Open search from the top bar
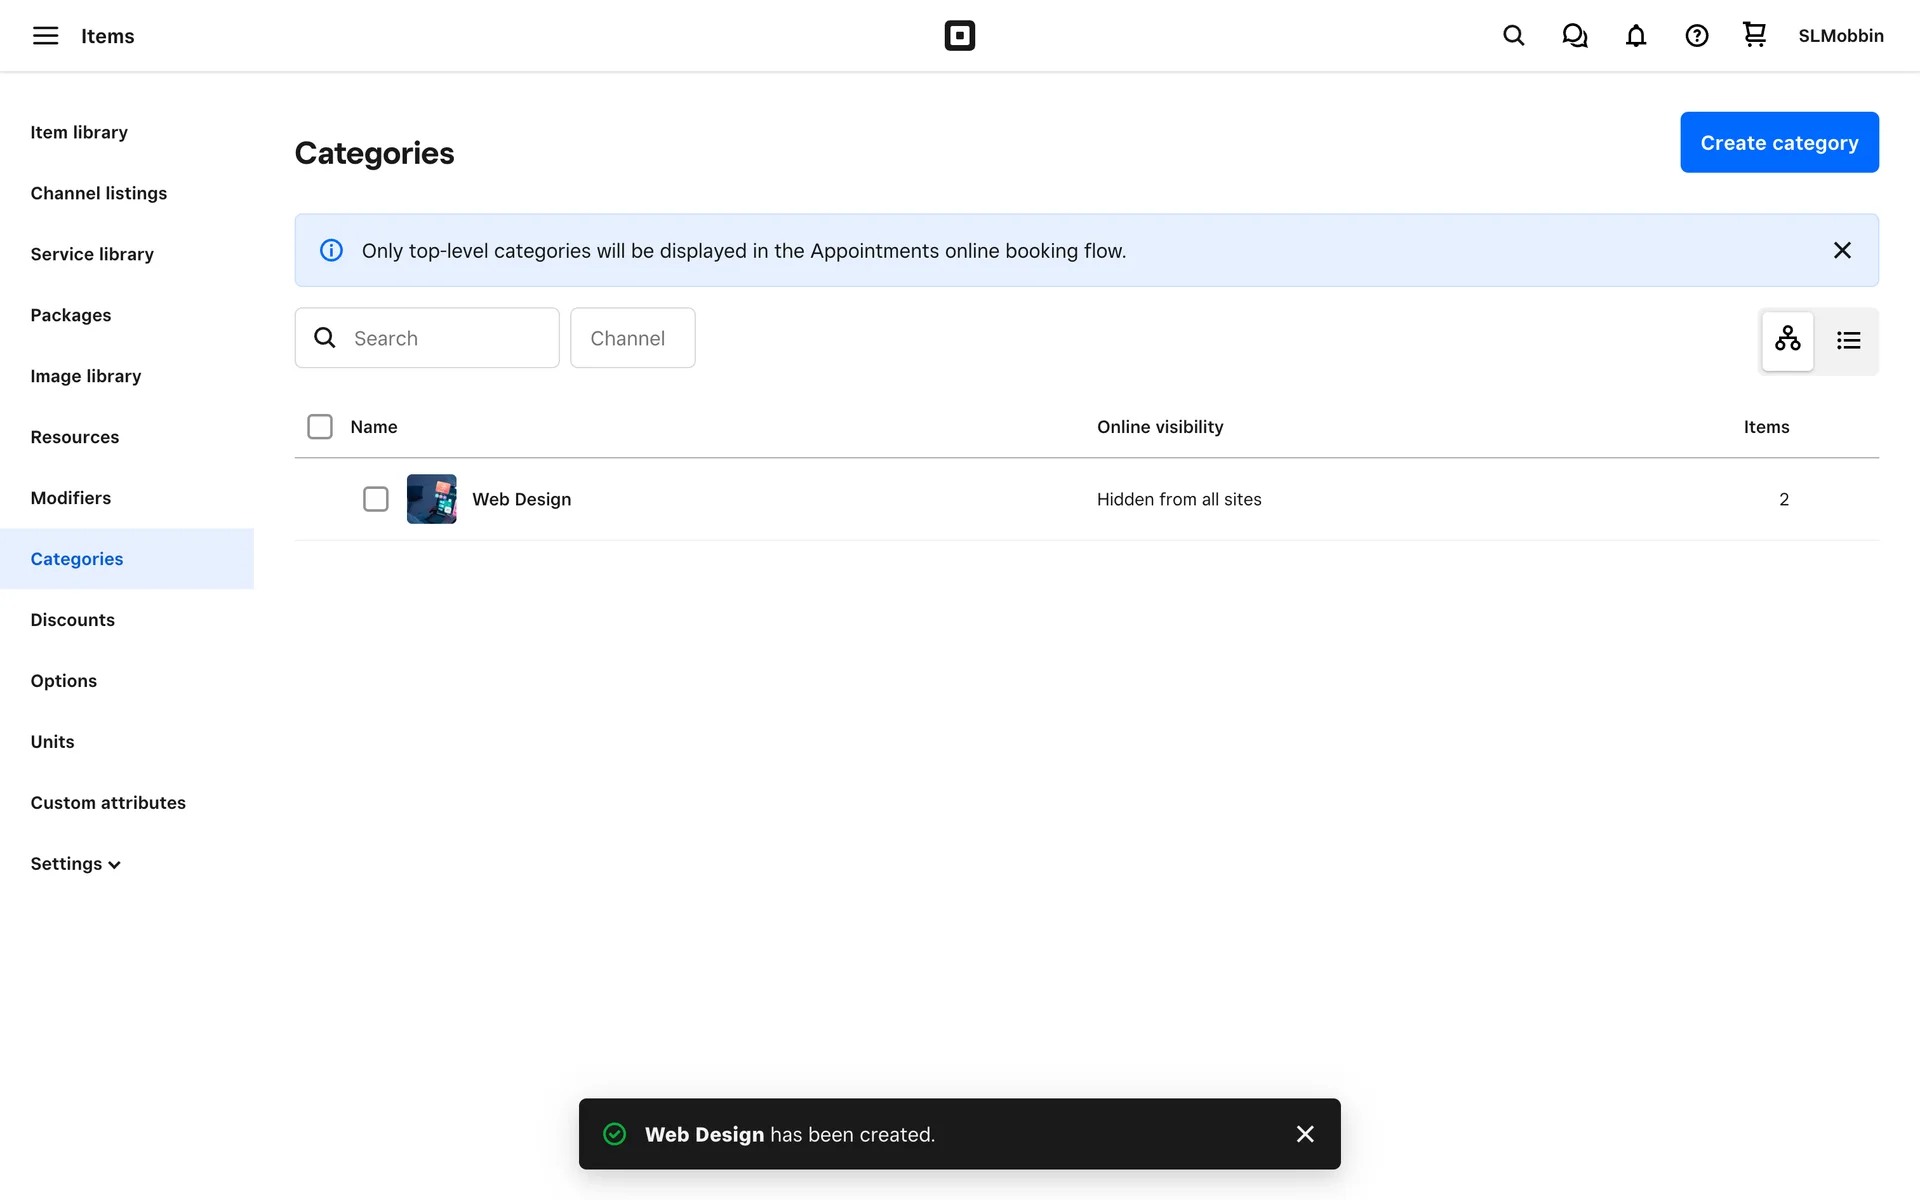 coord(1513,36)
